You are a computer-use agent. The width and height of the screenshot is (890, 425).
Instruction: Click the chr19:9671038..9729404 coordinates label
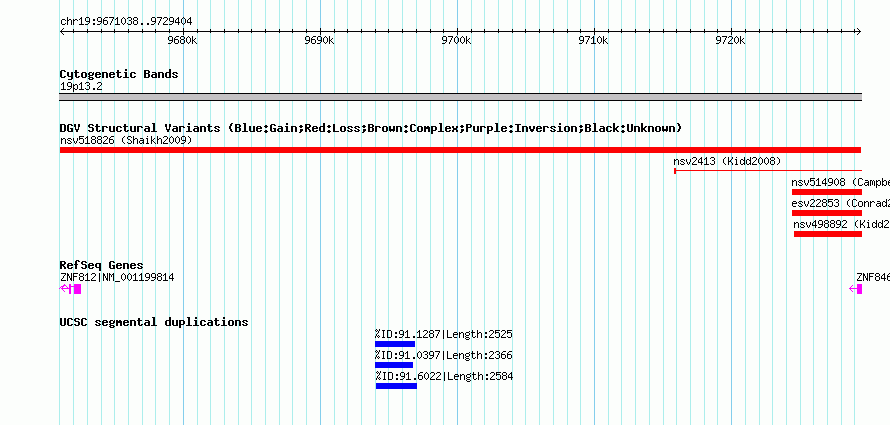tap(126, 22)
